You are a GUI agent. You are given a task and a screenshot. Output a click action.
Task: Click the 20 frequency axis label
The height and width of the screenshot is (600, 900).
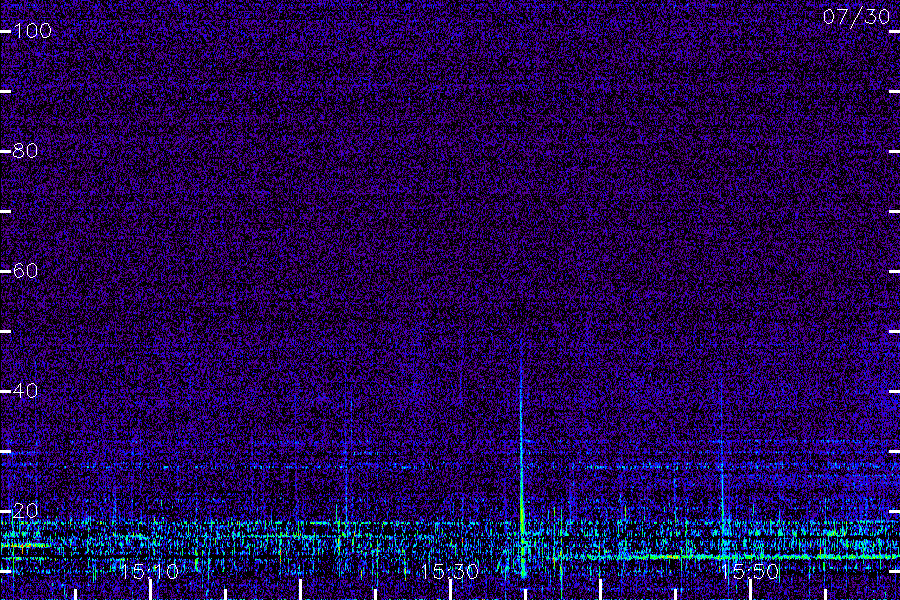26,510
